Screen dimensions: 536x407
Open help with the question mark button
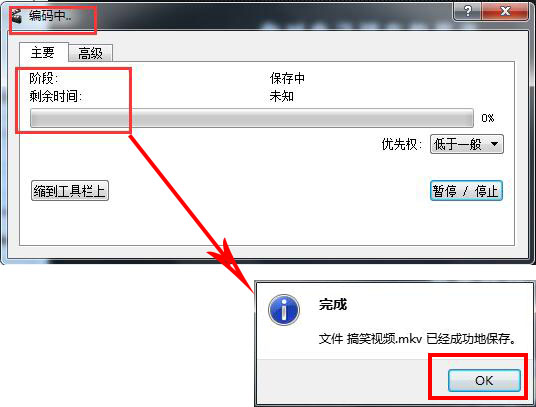(x=467, y=12)
